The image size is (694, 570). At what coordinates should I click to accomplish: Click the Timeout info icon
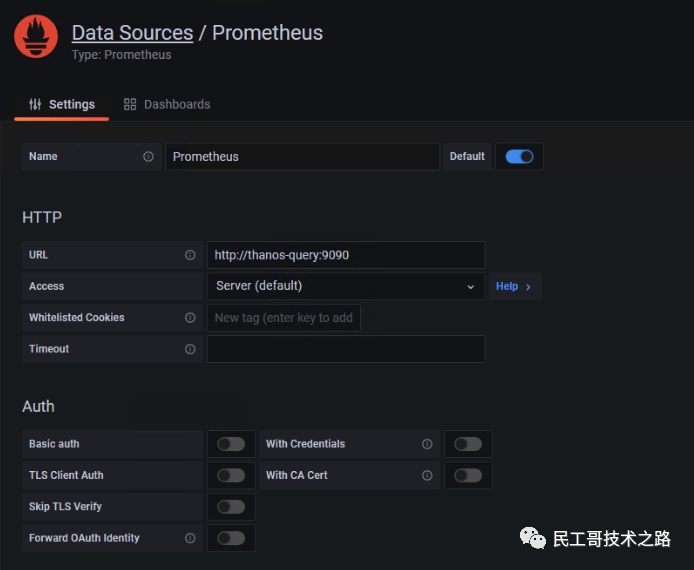[x=190, y=349]
